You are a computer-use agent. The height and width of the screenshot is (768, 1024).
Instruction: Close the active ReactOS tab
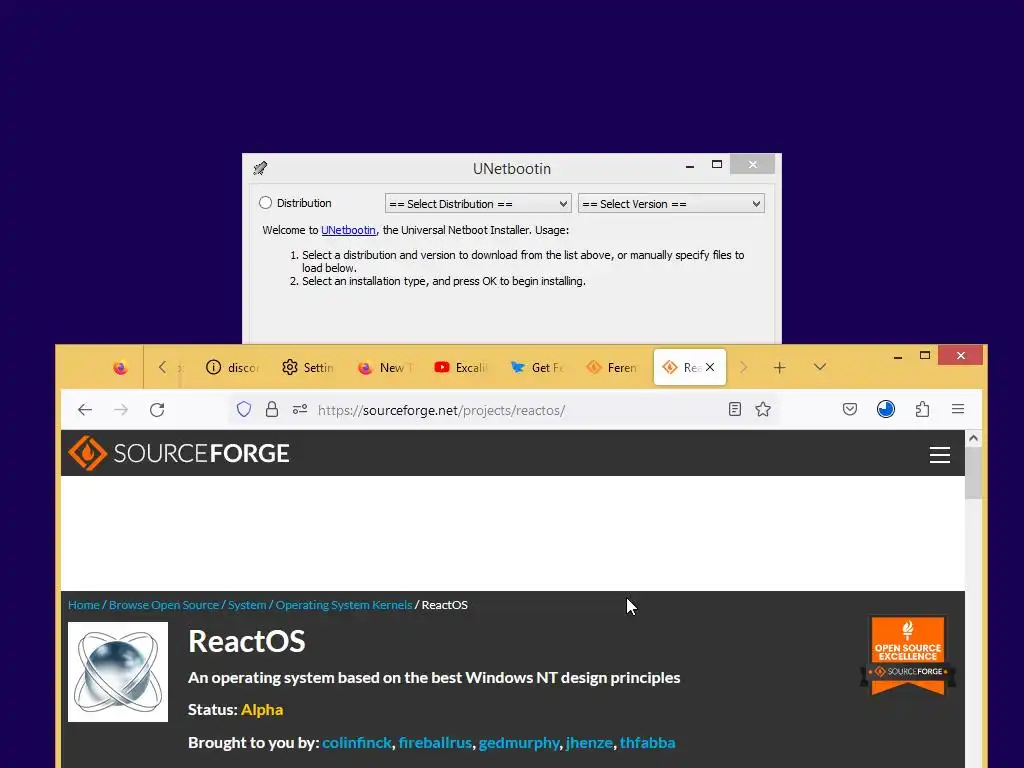click(710, 367)
